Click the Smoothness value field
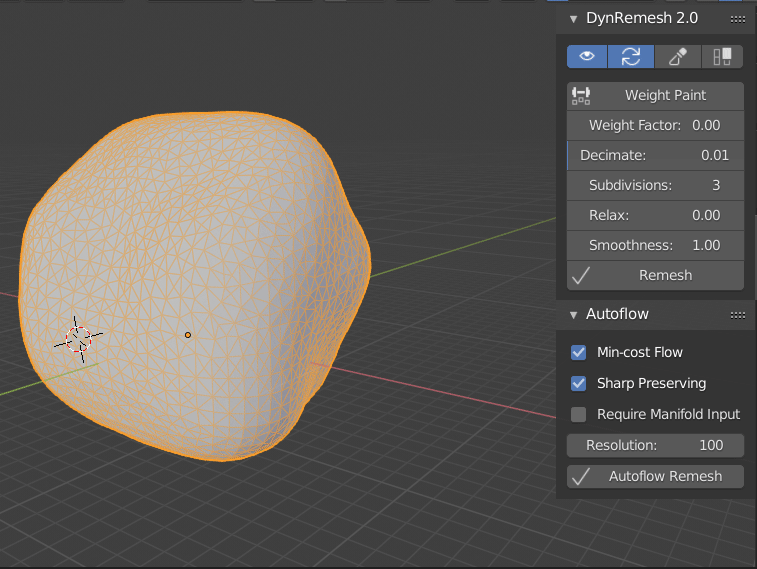The width and height of the screenshot is (757, 569). (x=655, y=245)
